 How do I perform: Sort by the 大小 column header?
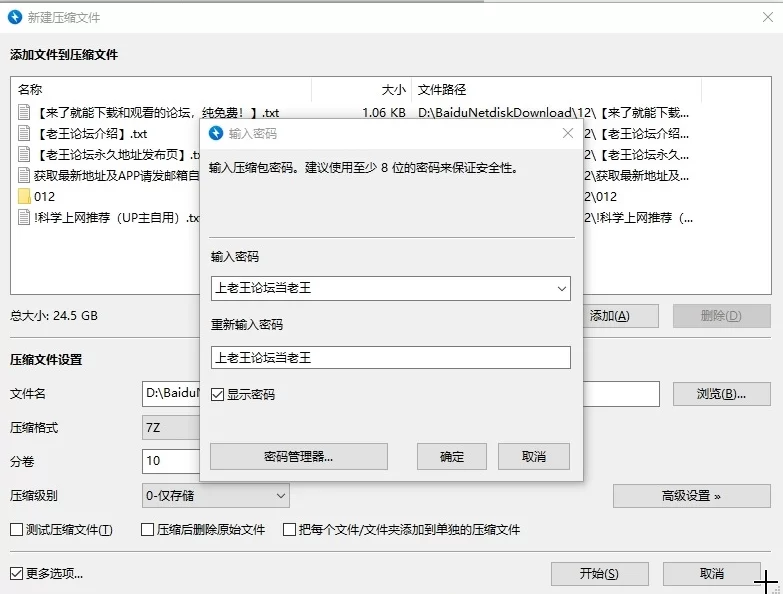(393, 90)
